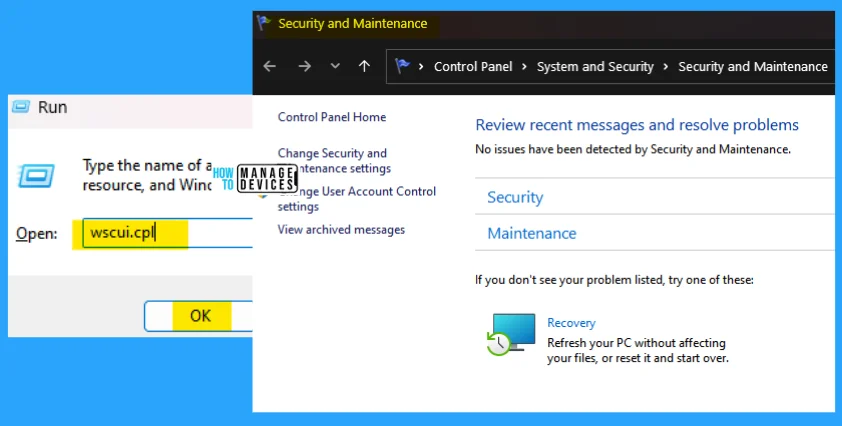This screenshot has height=426, width=842.
Task: Open the recent locations dropdown chevron
Action: click(x=335, y=67)
